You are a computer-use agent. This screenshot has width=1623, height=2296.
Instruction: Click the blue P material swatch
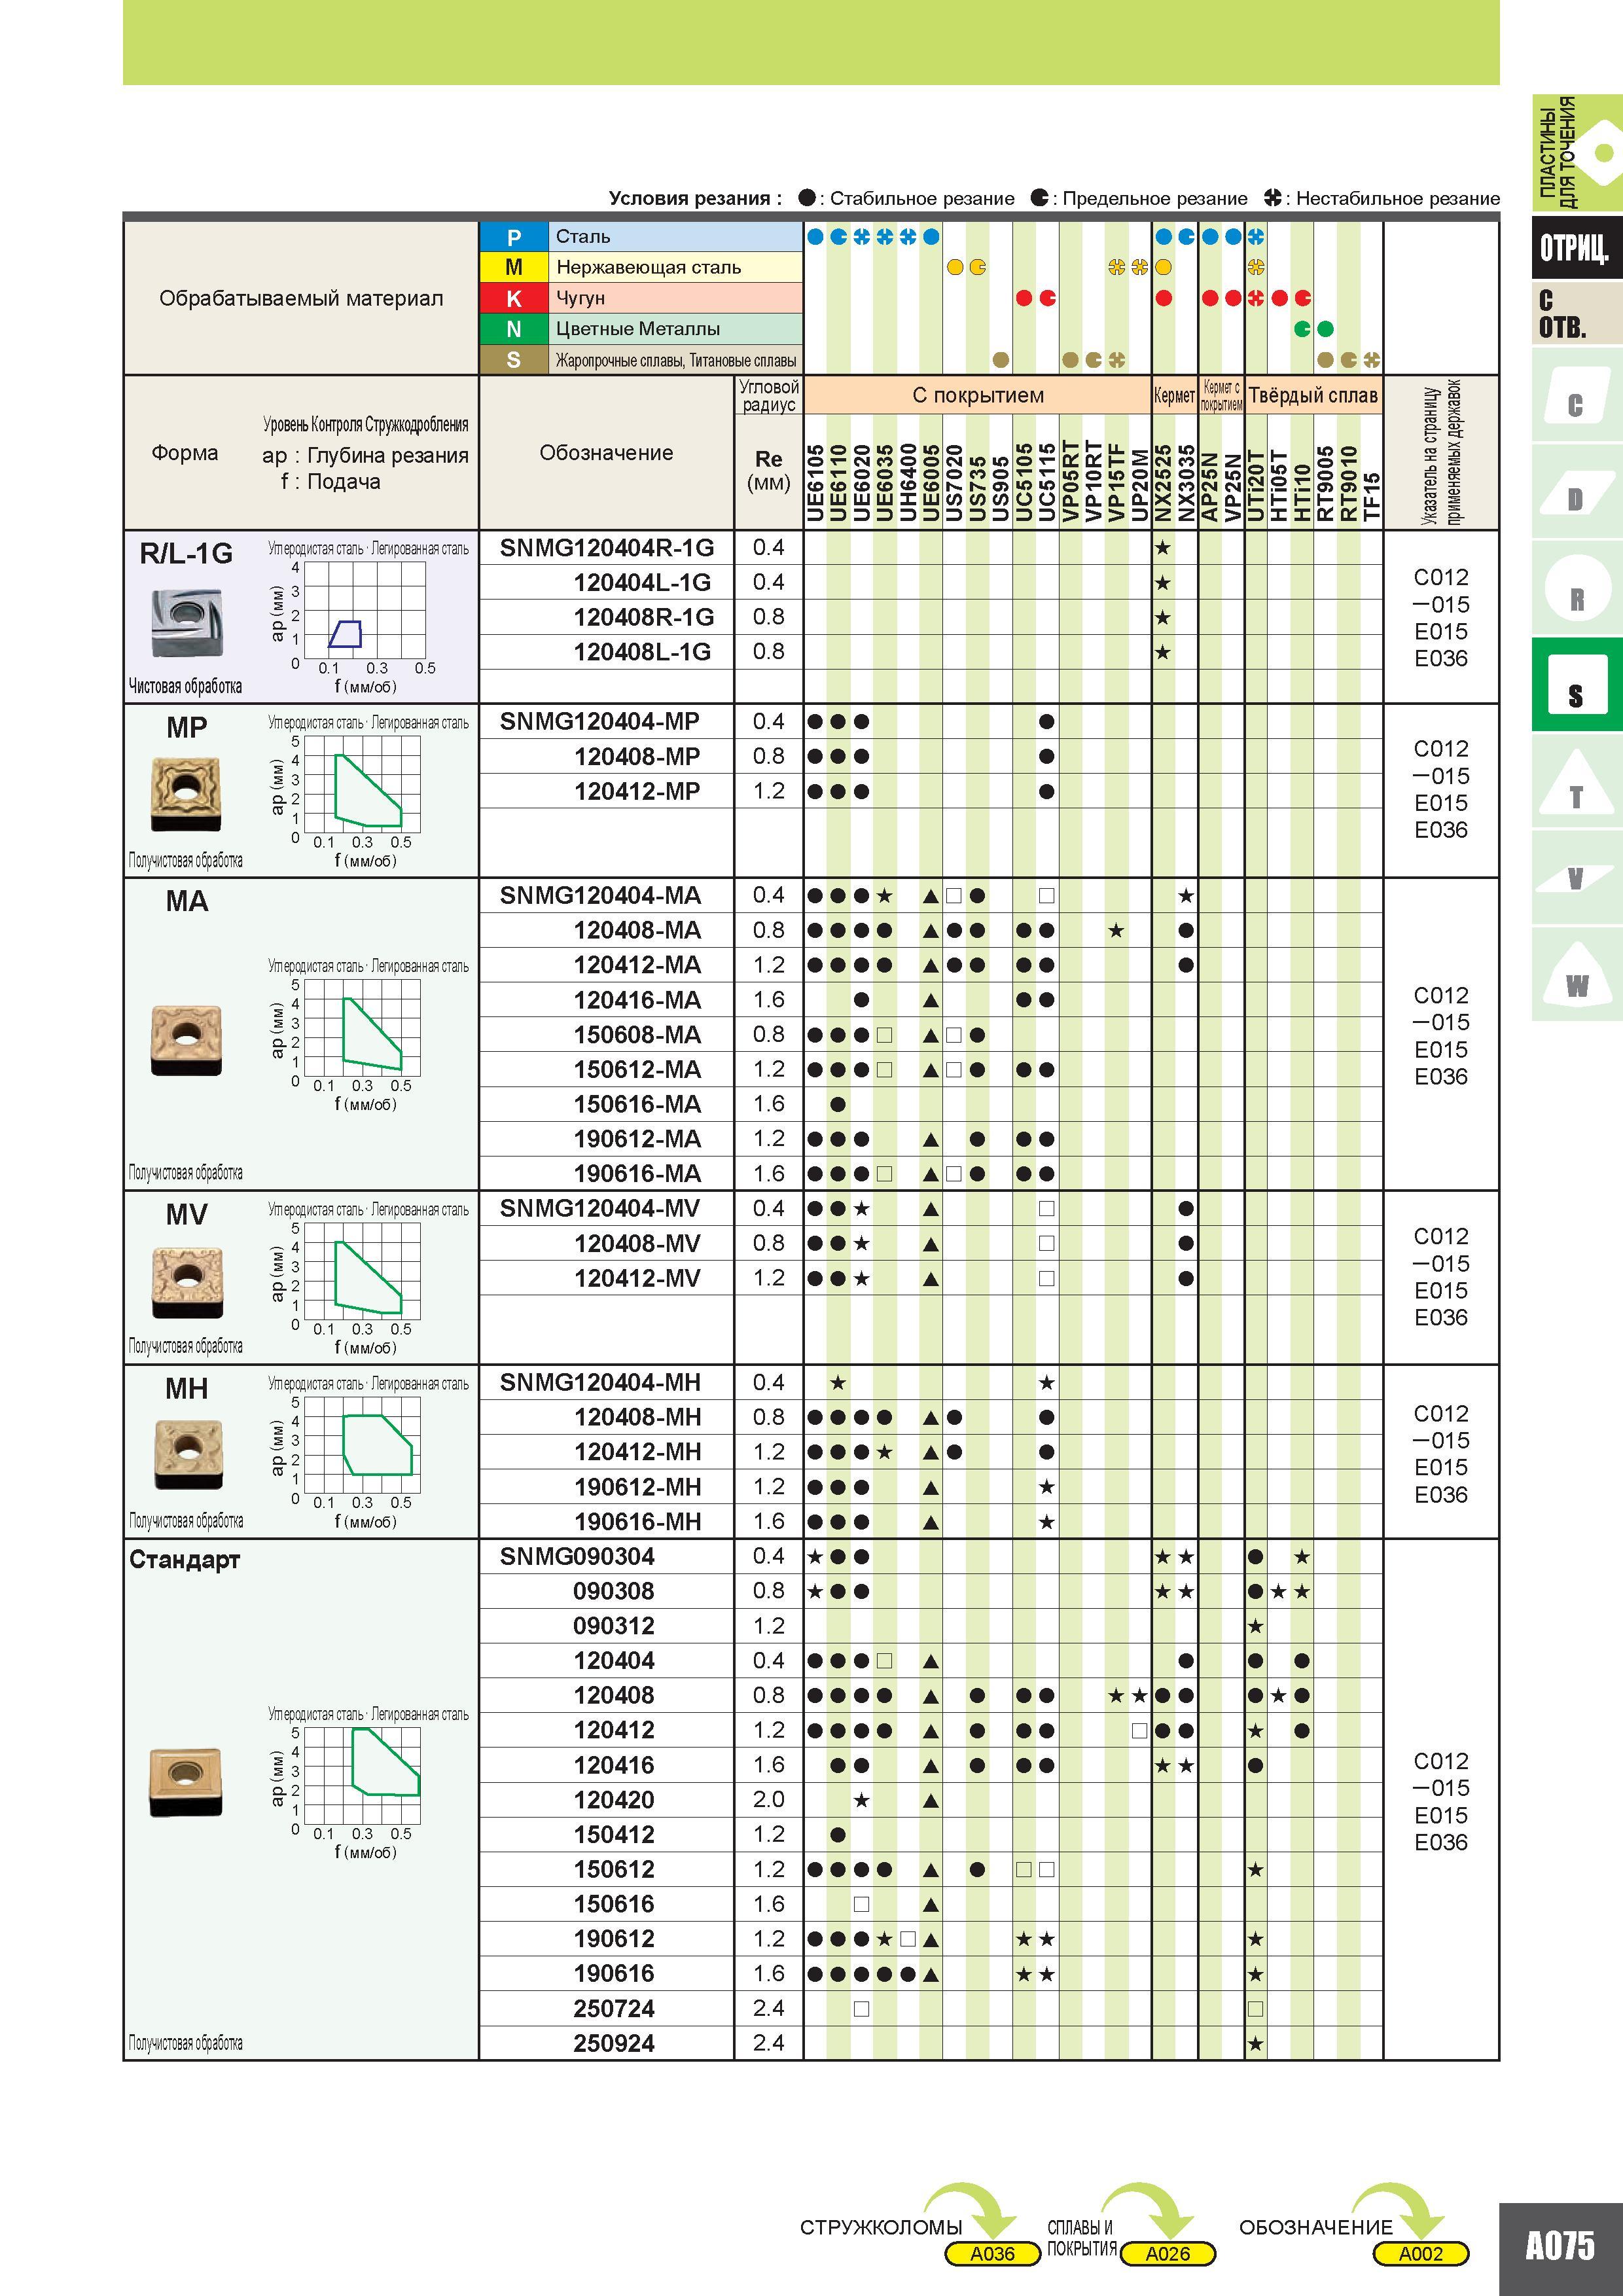514,237
